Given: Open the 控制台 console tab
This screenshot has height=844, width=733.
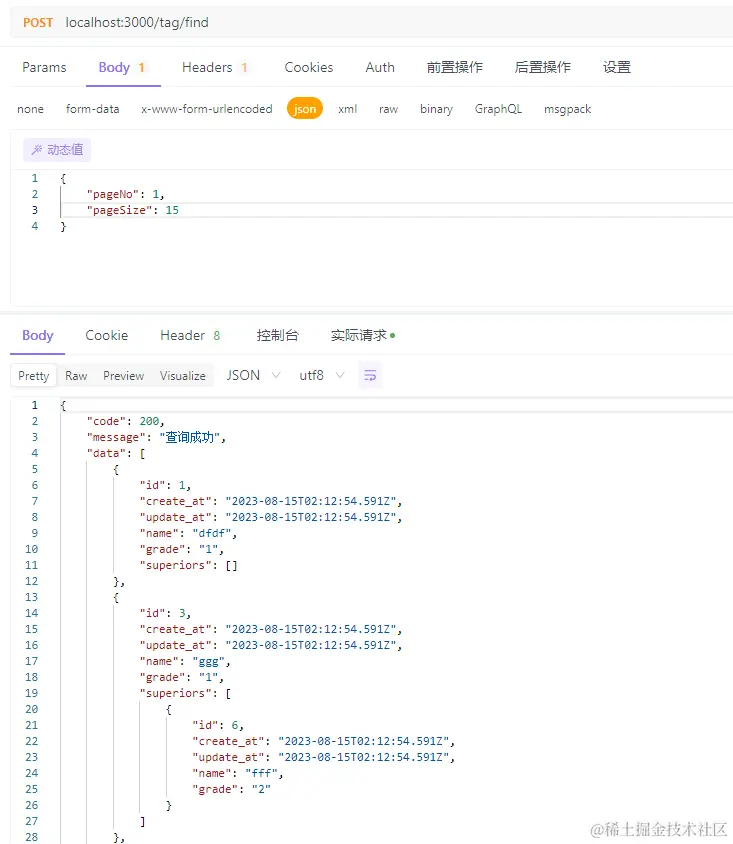Looking at the screenshot, I should [x=278, y=335].
